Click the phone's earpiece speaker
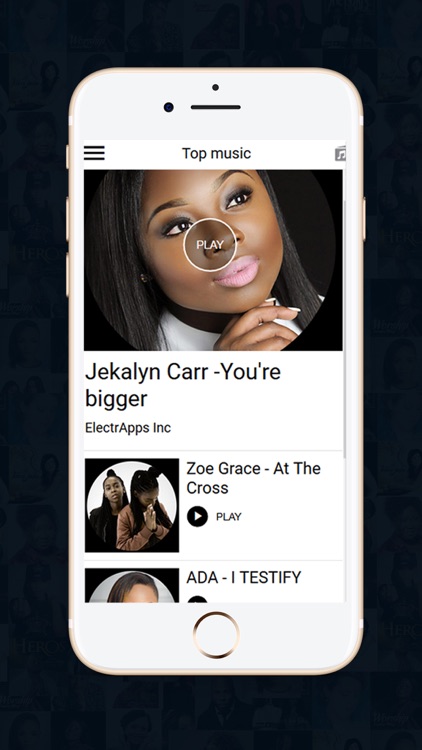422x750 pixels. (216, 107)
